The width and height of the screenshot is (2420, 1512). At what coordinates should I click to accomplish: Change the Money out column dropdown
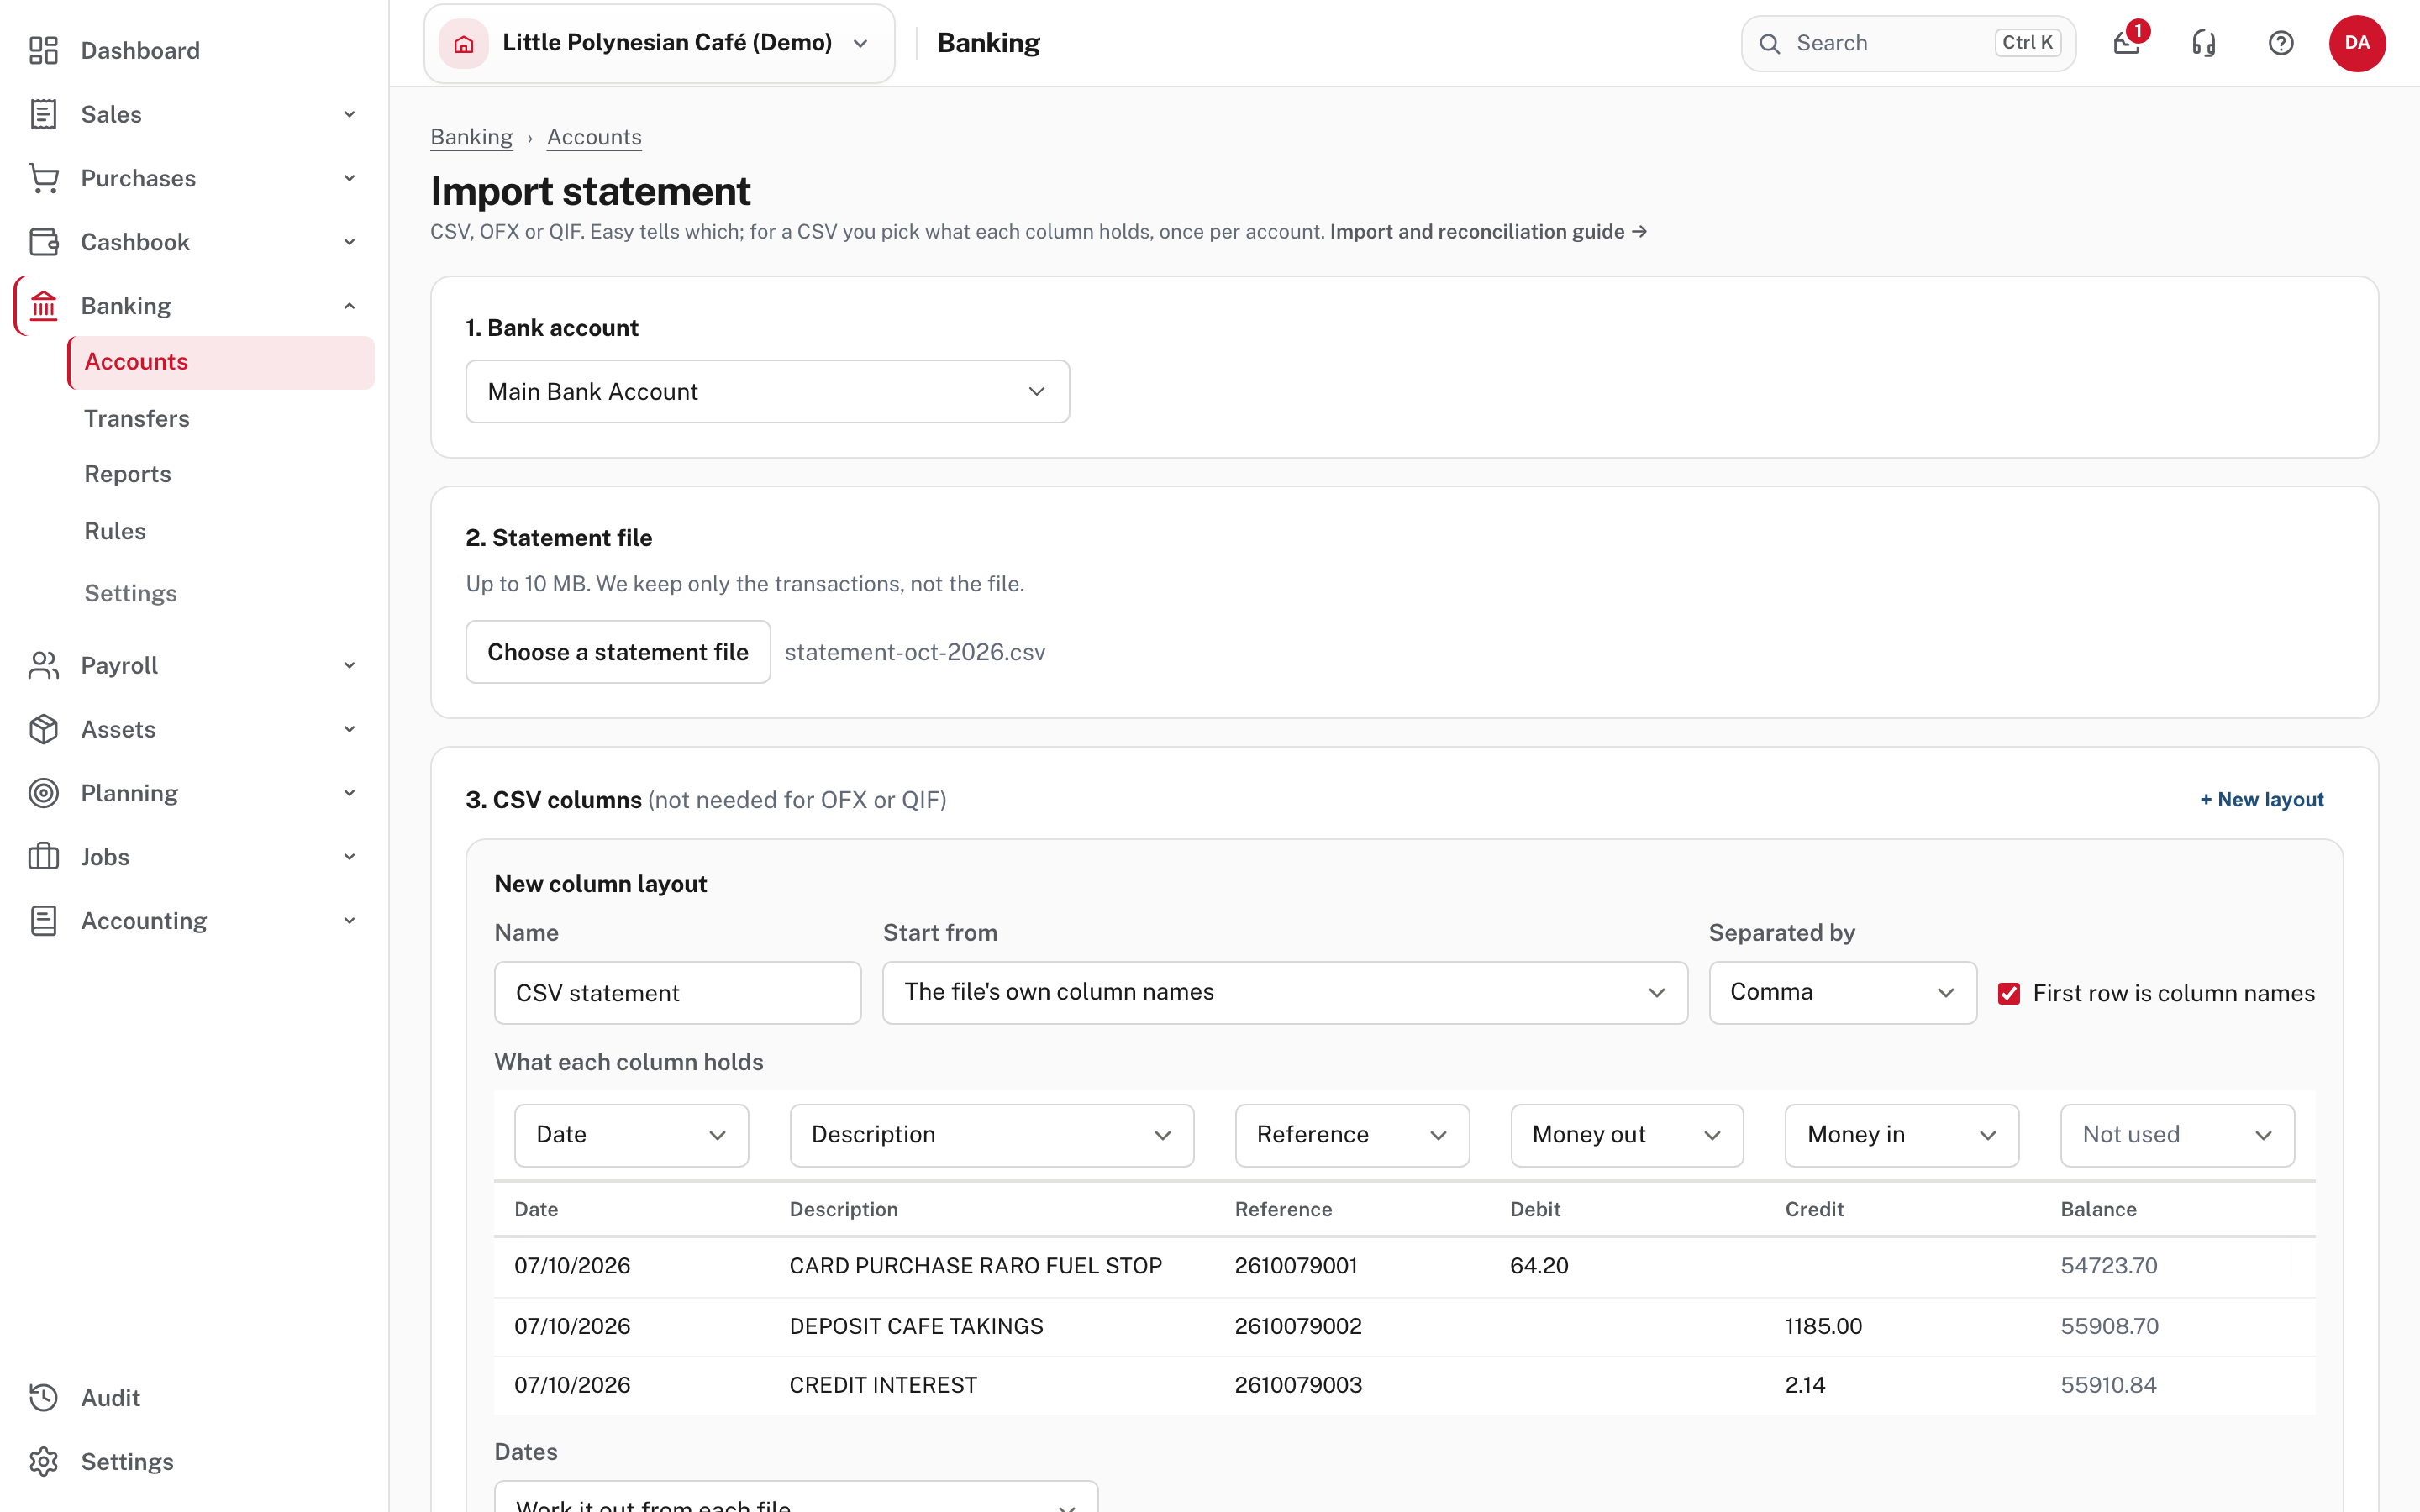(1626, 1135)
